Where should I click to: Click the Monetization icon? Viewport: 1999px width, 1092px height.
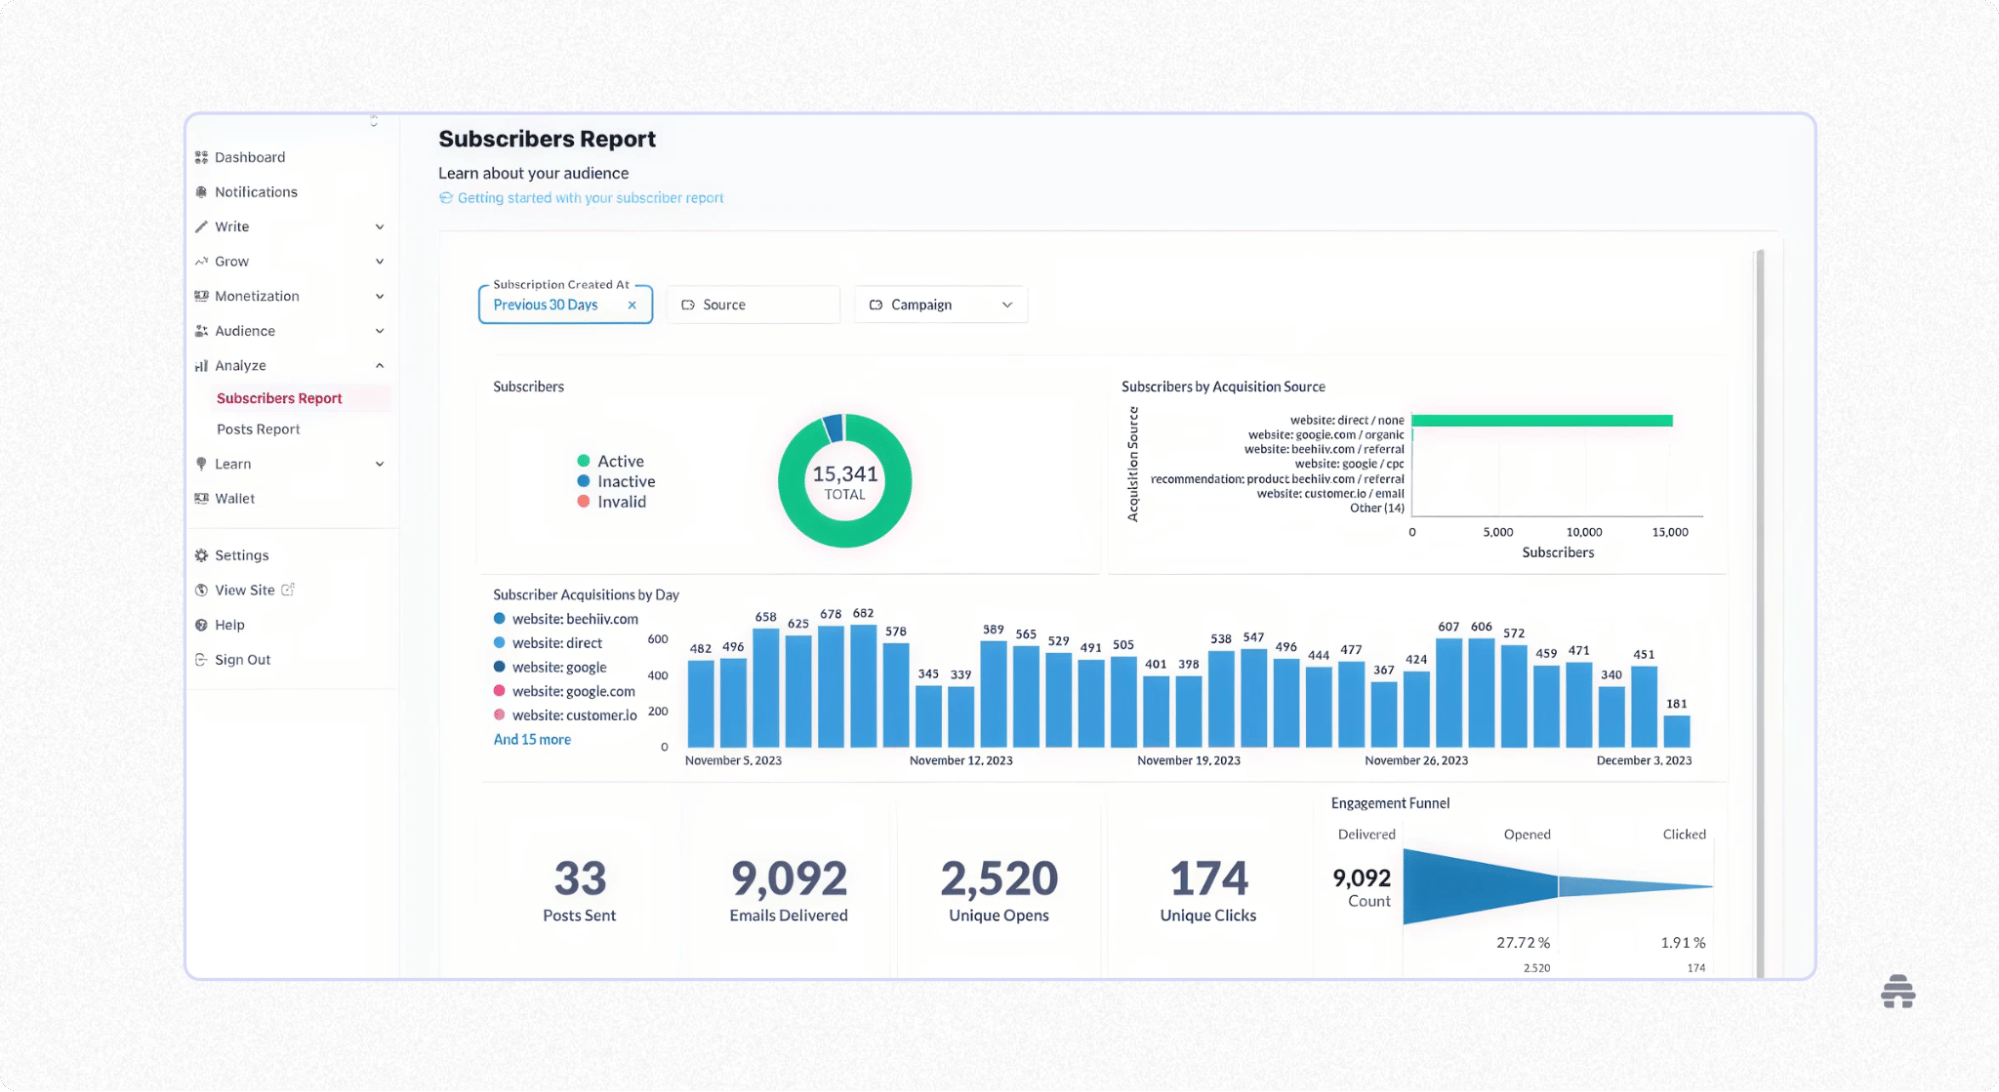pos(202,295)
